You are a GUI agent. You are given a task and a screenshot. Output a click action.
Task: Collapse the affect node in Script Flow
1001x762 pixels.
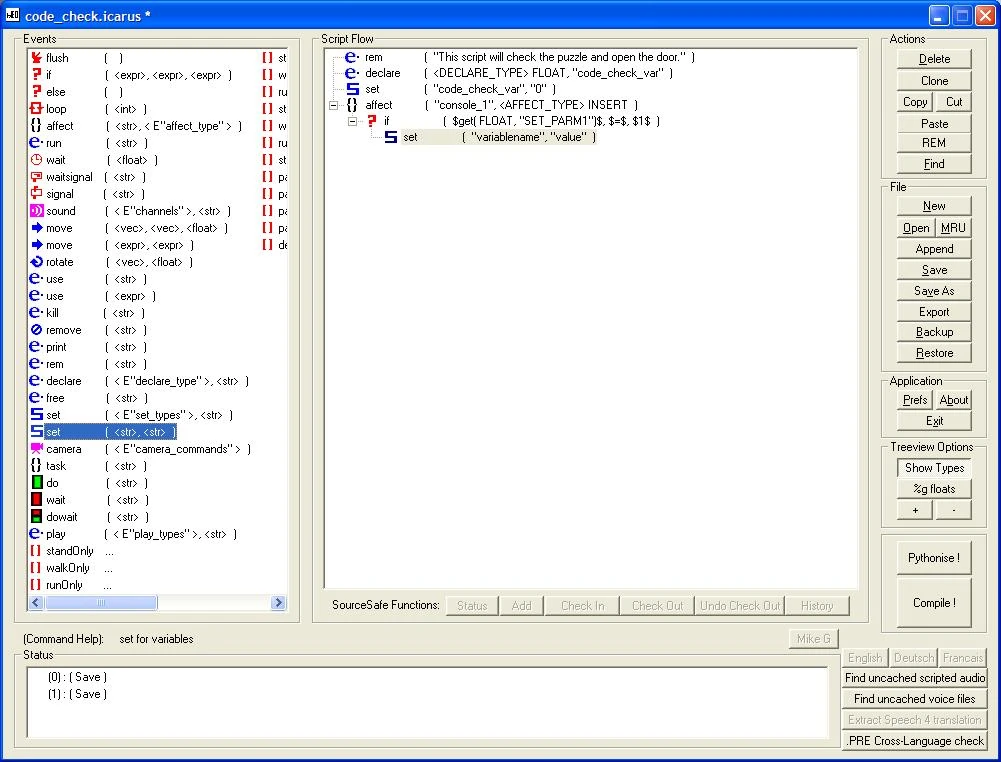click(334, 105)
